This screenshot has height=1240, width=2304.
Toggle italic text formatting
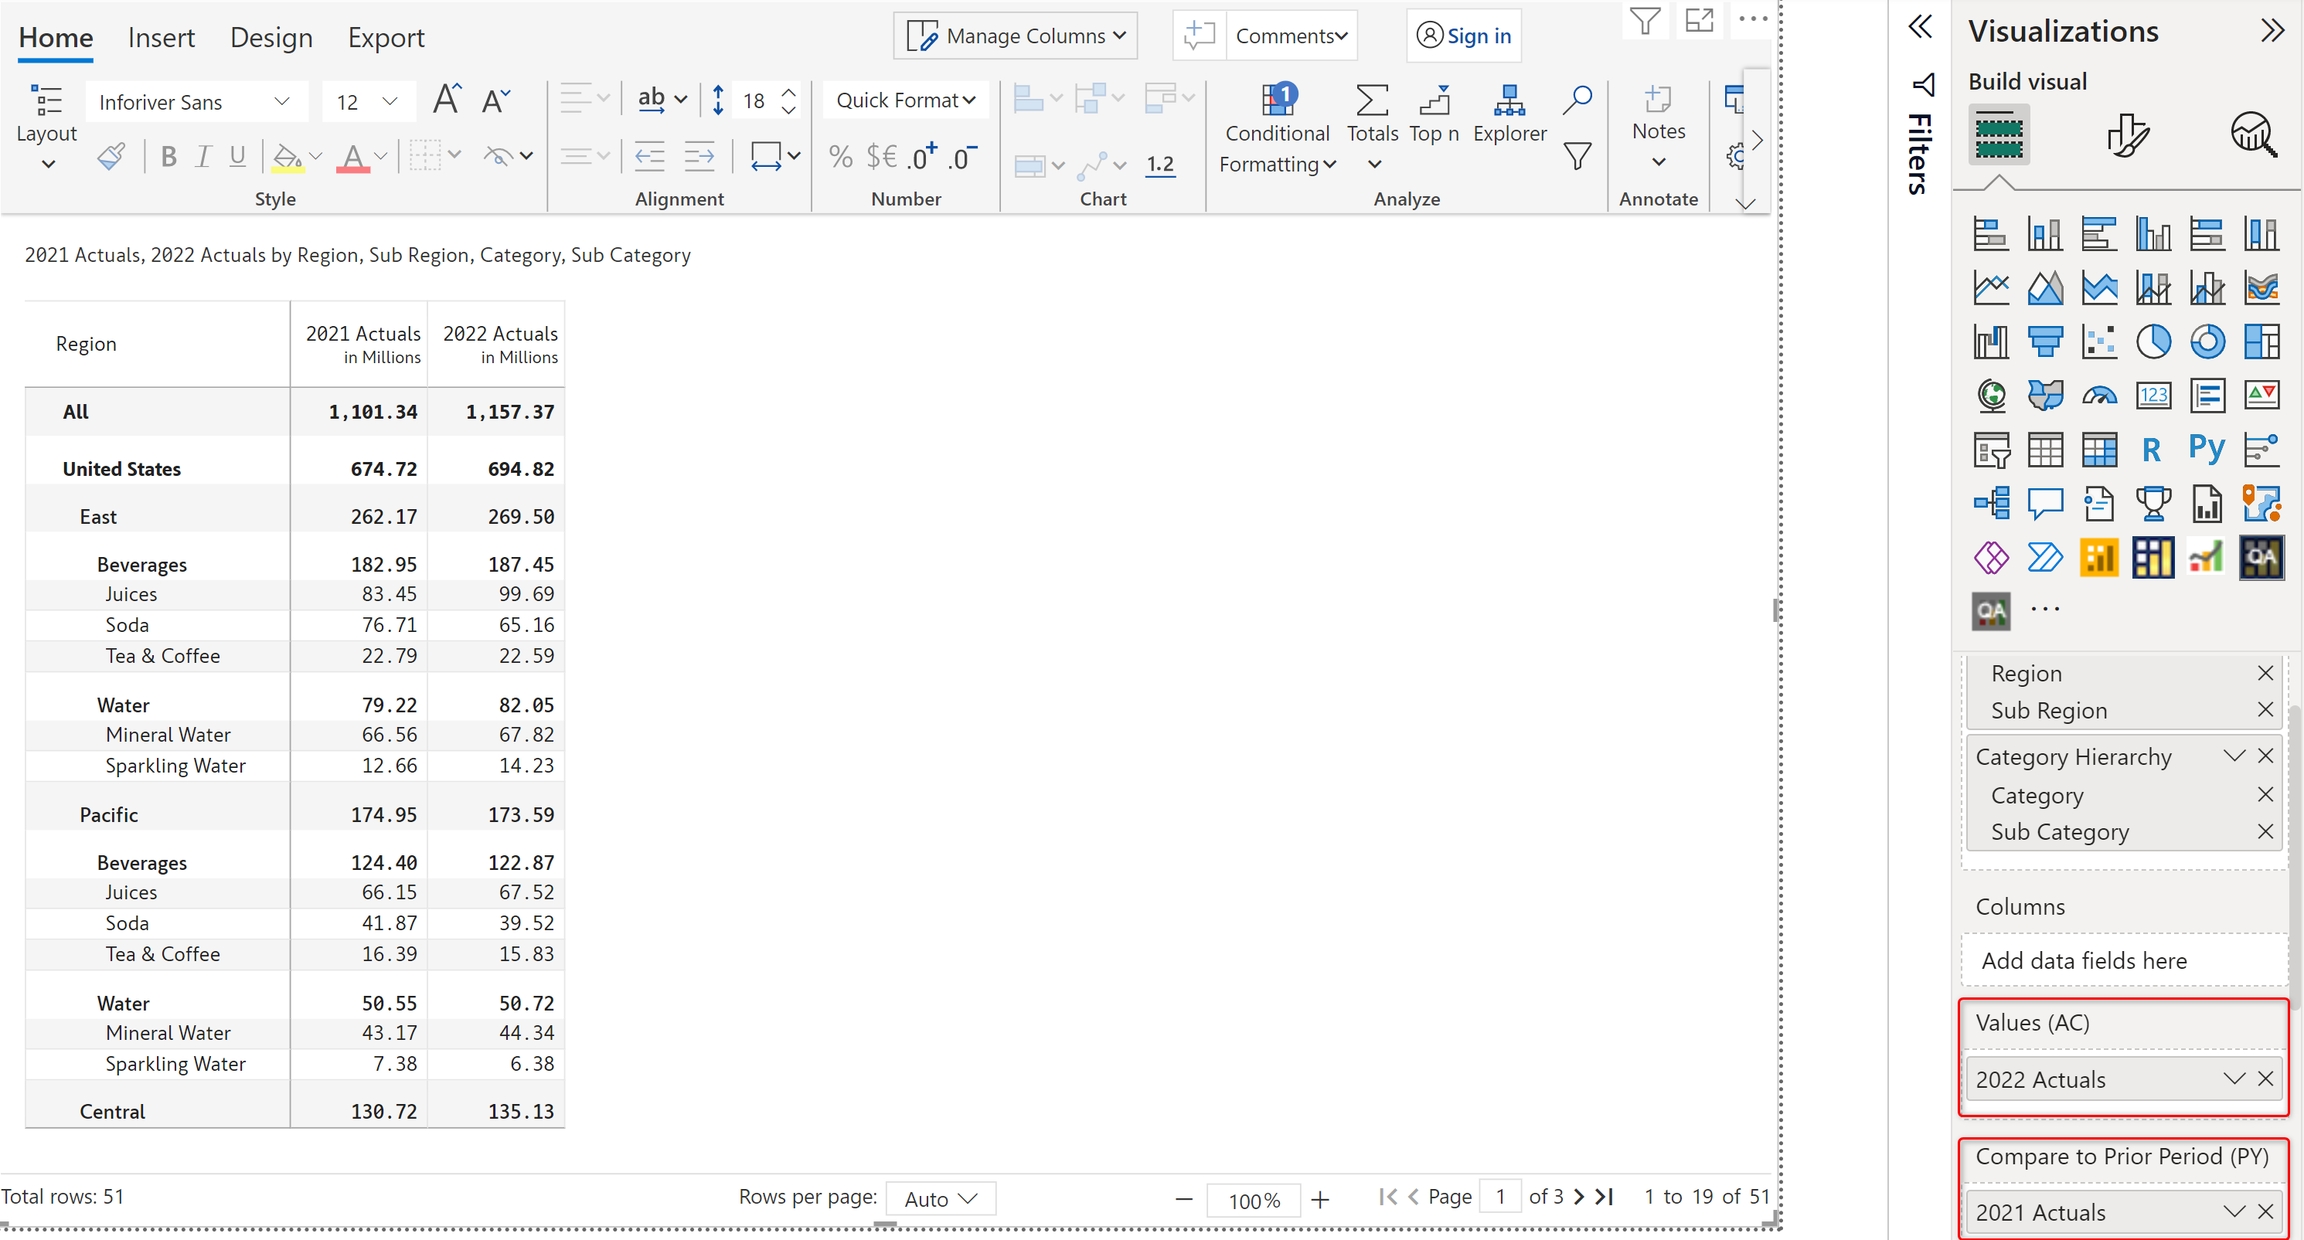tap(203, 157)
